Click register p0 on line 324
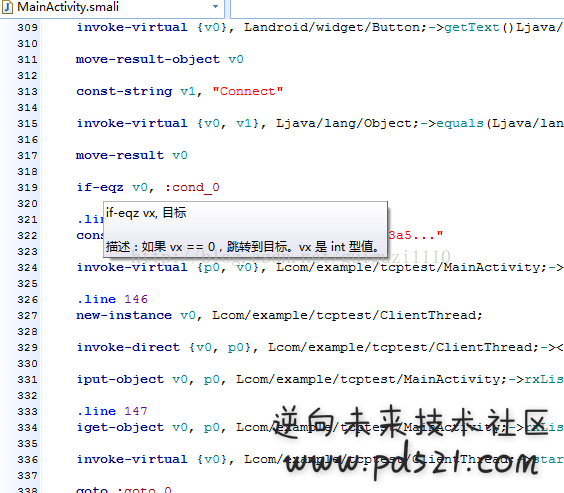Screen dimensions: 564x493 (x=211, y=268)
